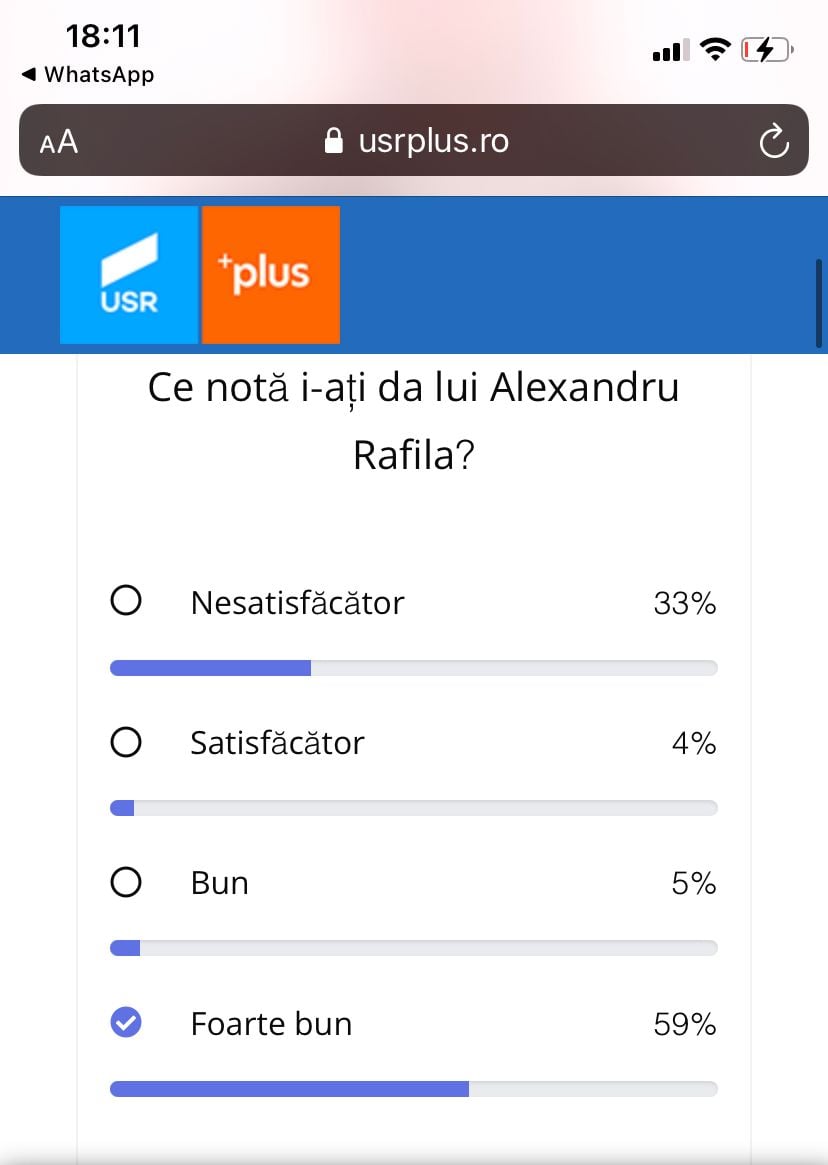The height and width of the screenshot is (1165, 828).
Task: Tap the padlock icon in the address bar
Action: (x=334, y=142)
